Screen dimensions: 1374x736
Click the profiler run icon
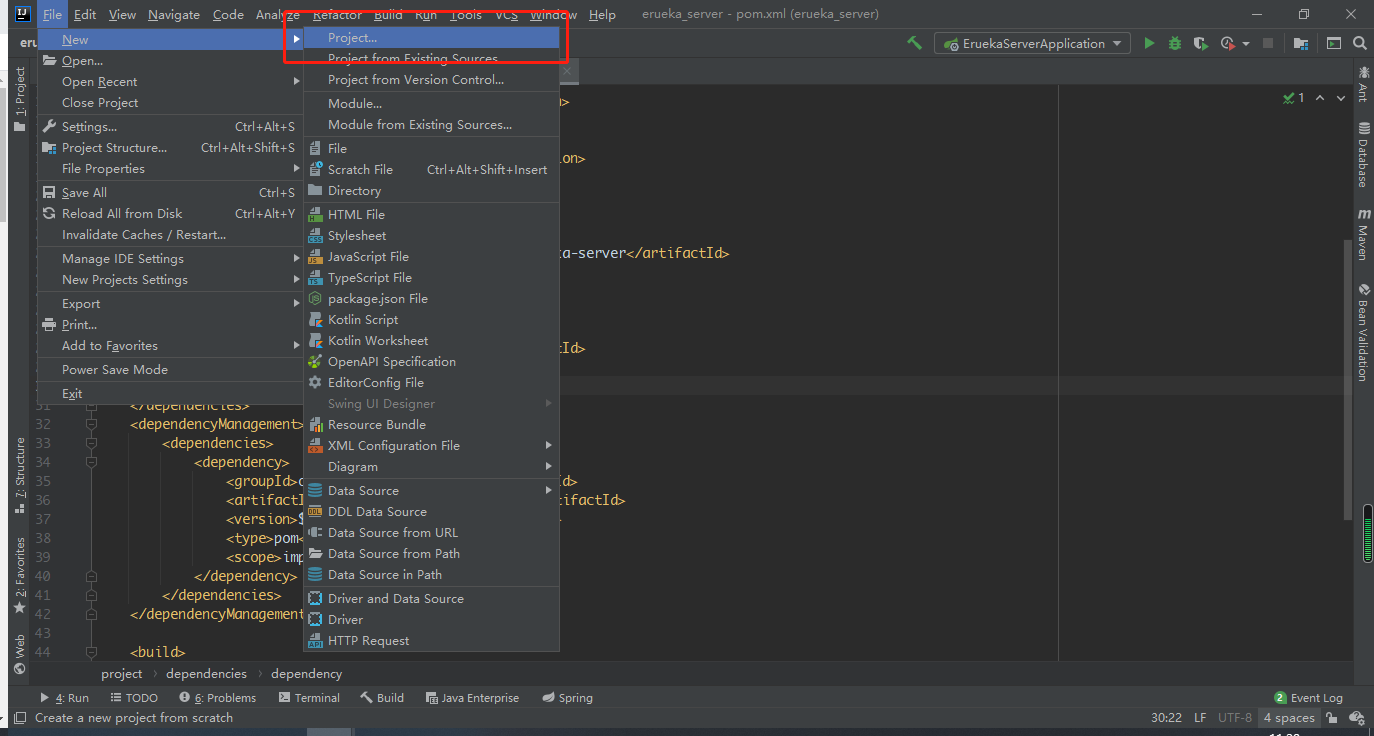(x=1228, y=43)
